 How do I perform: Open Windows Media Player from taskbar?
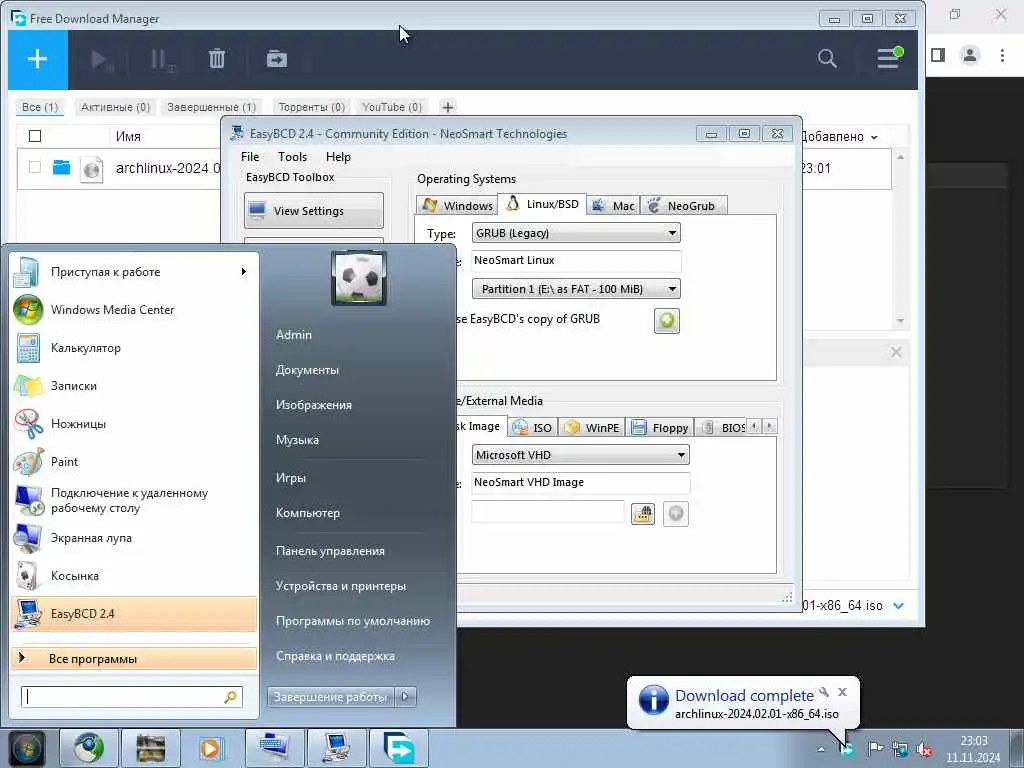[211, 748]
